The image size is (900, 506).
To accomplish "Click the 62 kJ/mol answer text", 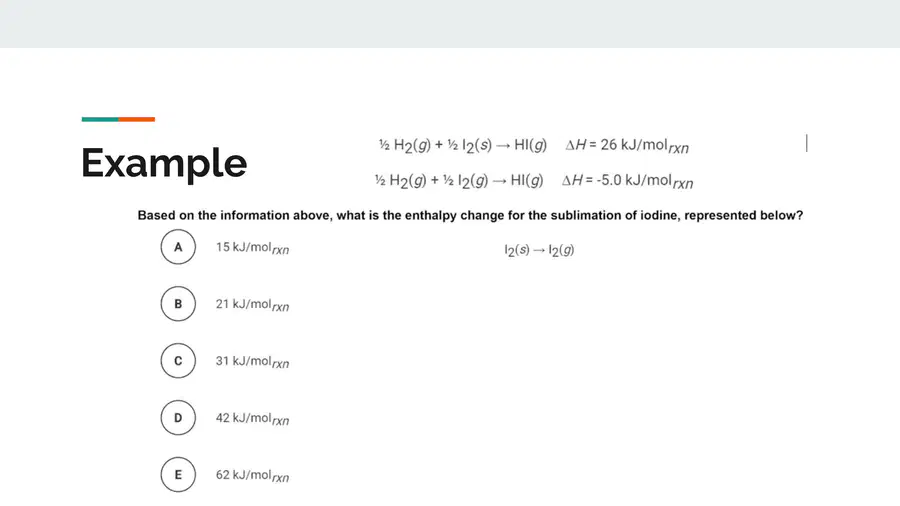I will [x=253, y=476].
